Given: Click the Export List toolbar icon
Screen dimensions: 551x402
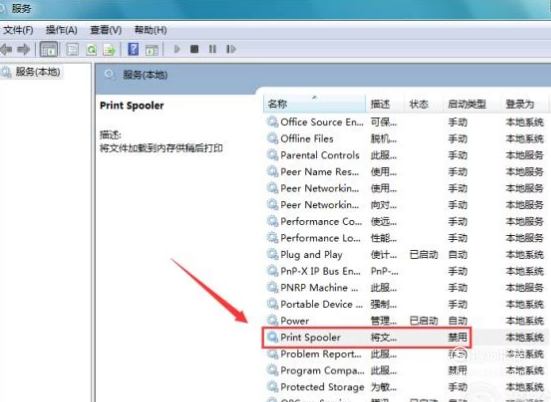Looking at the screenshot, I should pos(110,50).
